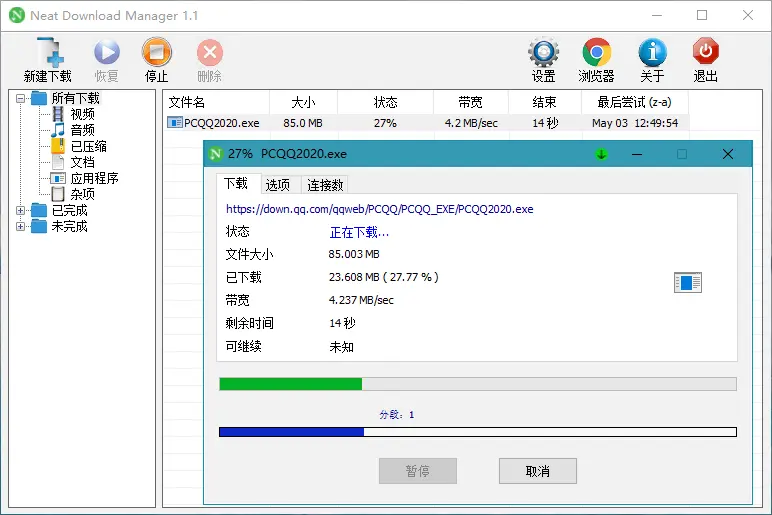Sort list by 大小 column header
Screen dimensions: 772x515
click(303, 102)
